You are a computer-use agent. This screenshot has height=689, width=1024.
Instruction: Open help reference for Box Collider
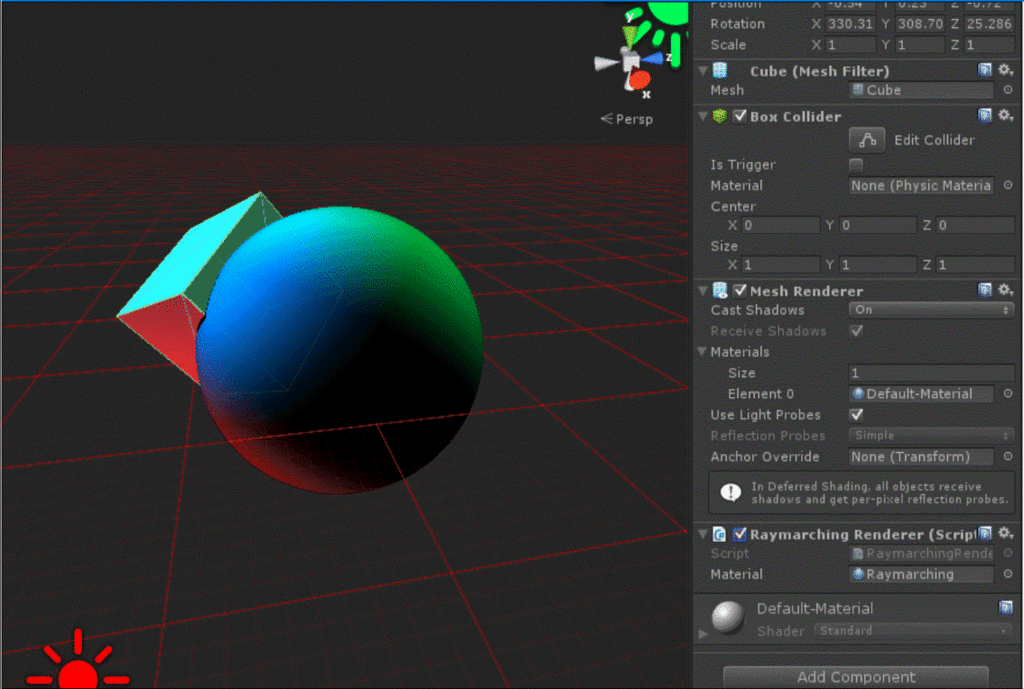(x=985, y=116)
